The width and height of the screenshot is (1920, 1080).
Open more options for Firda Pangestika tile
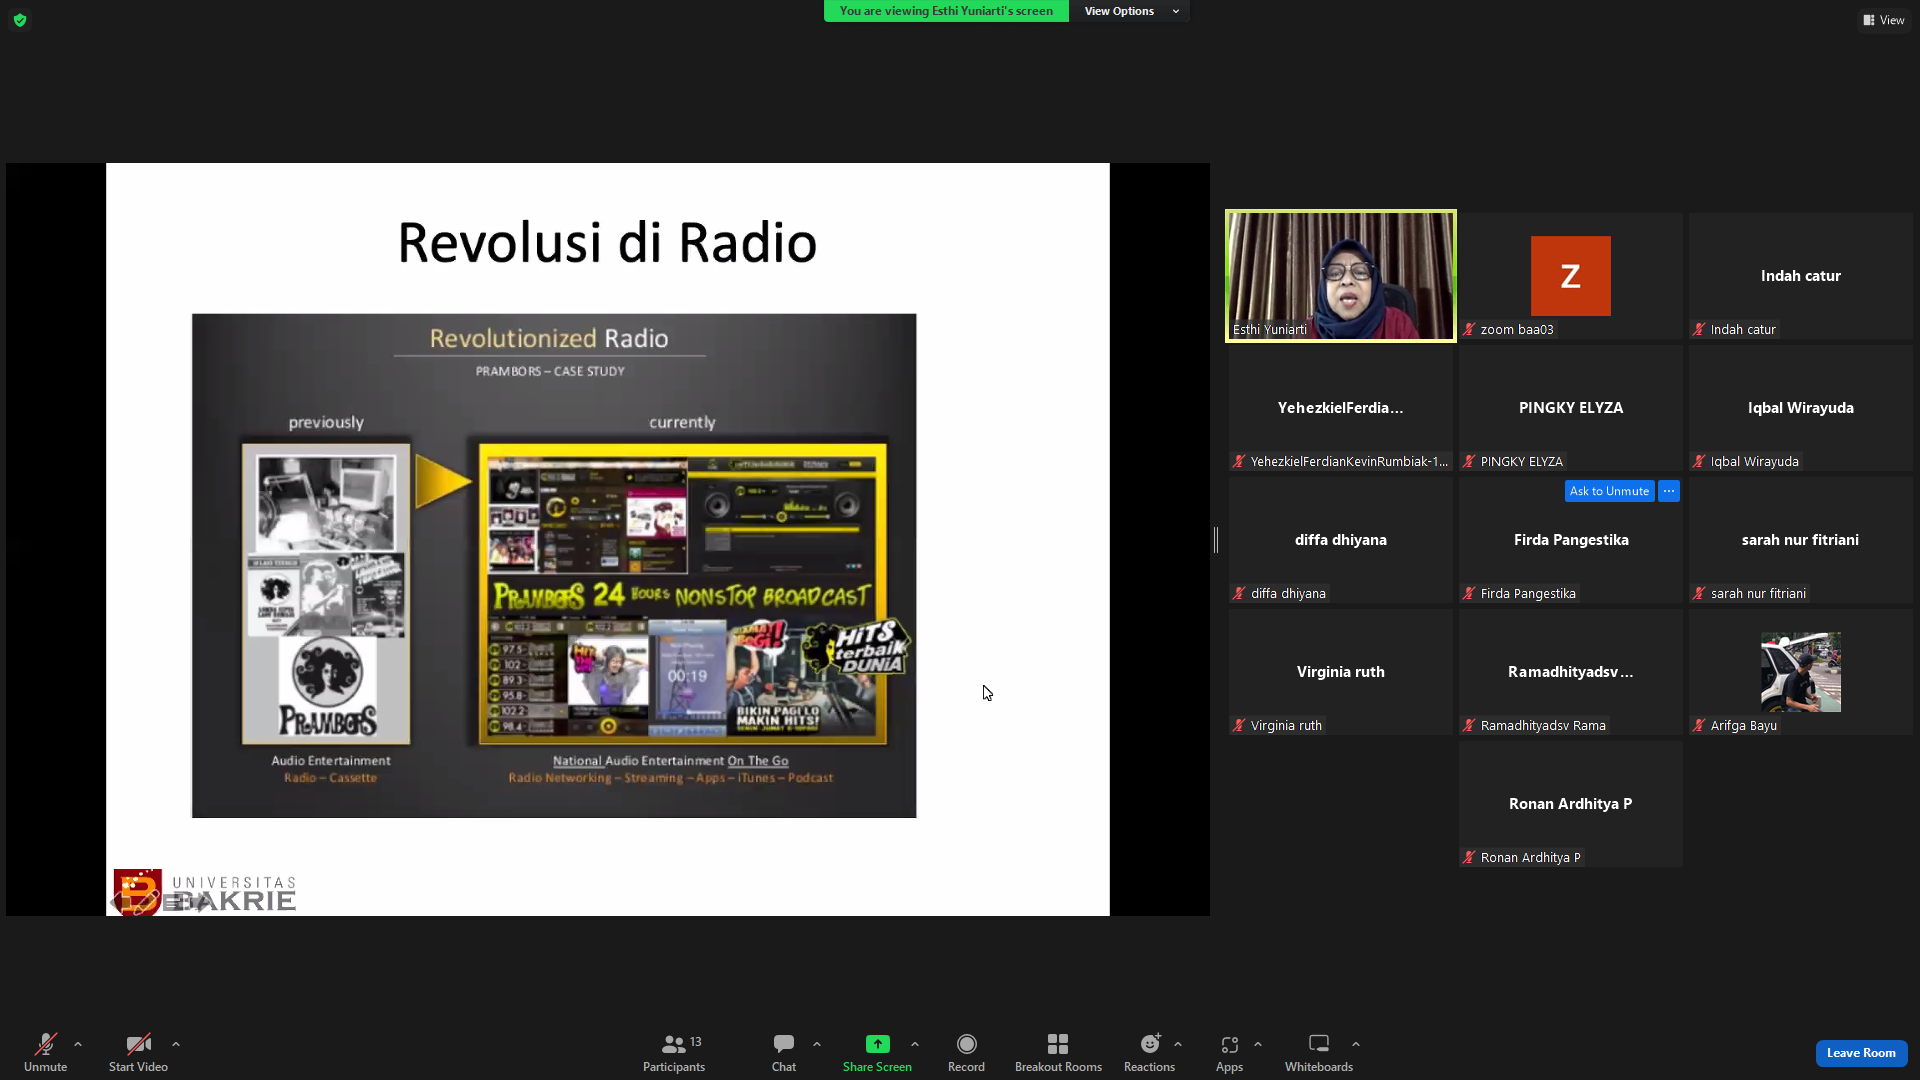click(x=1669, y=491)
